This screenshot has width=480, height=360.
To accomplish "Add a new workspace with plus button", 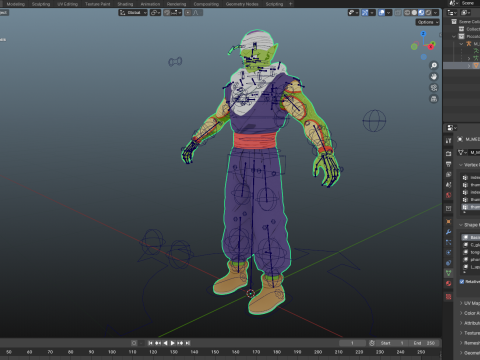I will coord(290,4).
